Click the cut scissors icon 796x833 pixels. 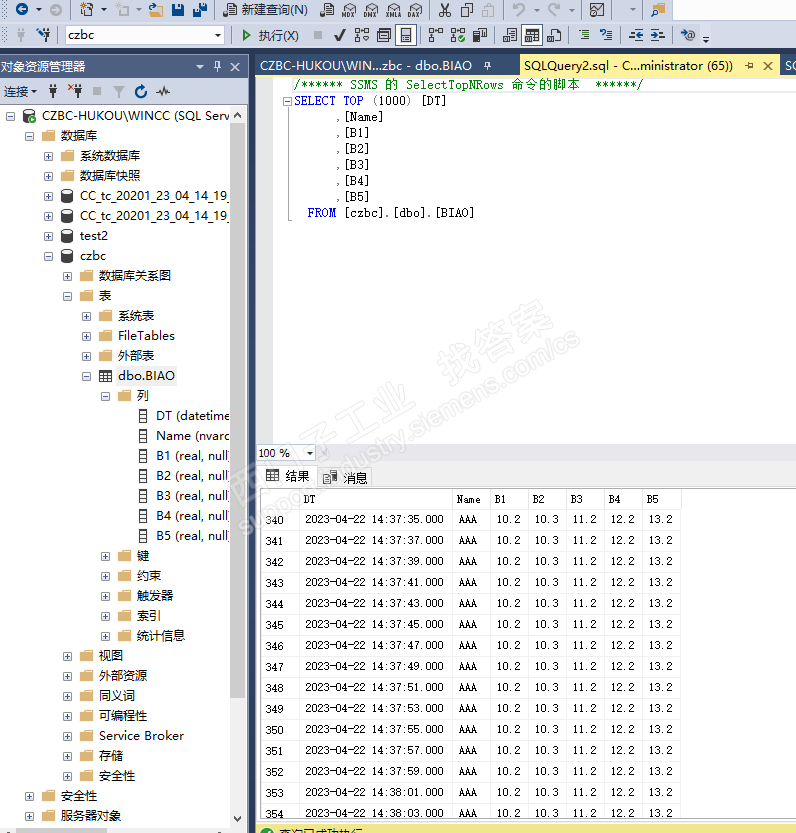[x=445, y=10]
